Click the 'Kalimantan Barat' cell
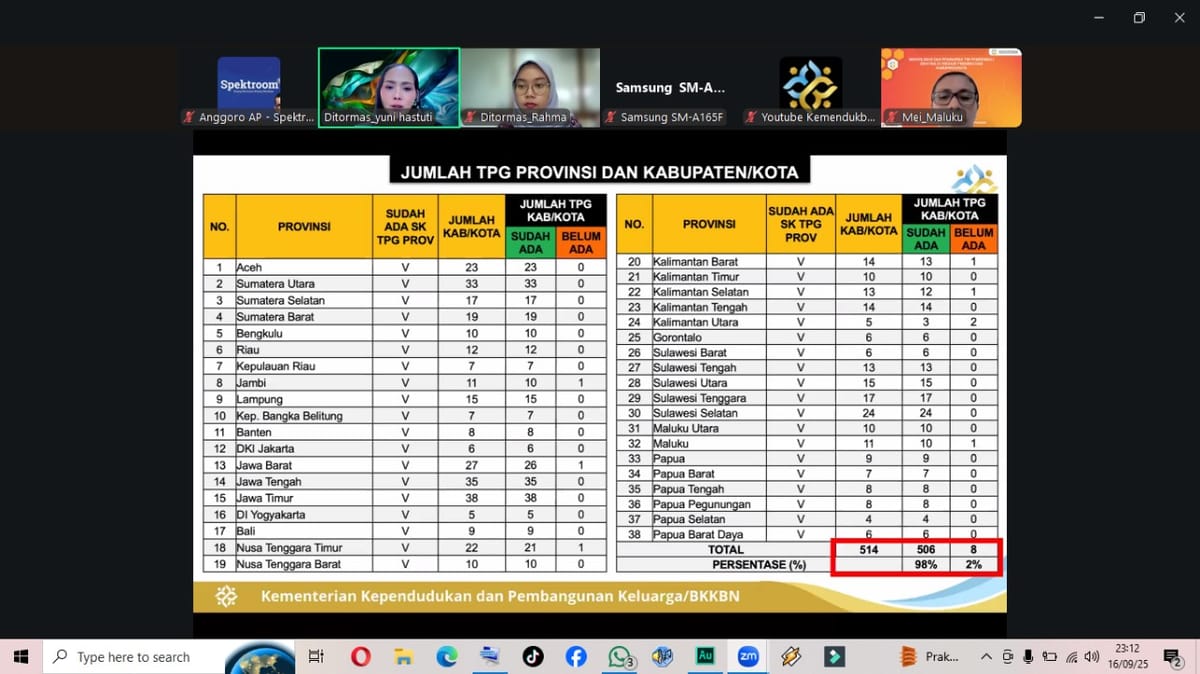The image size is (1200, 674). tap(709, 262)
